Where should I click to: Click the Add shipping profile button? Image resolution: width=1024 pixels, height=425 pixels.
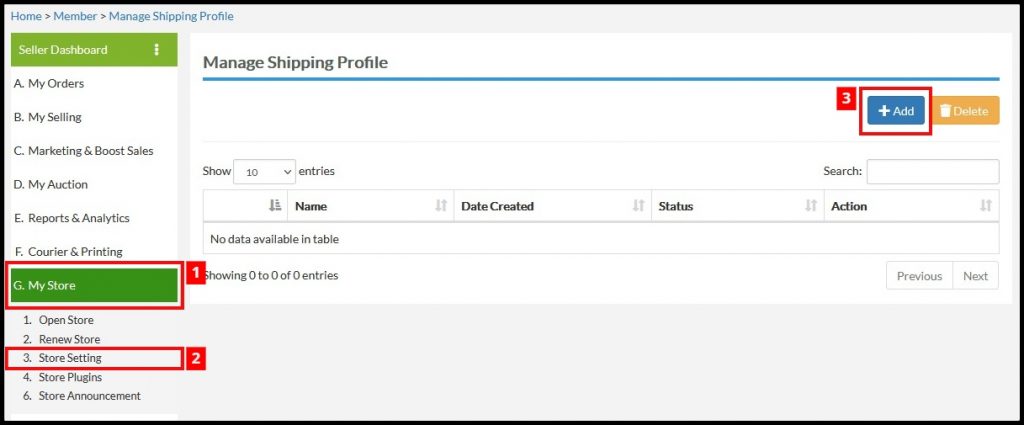coord(896,111)
